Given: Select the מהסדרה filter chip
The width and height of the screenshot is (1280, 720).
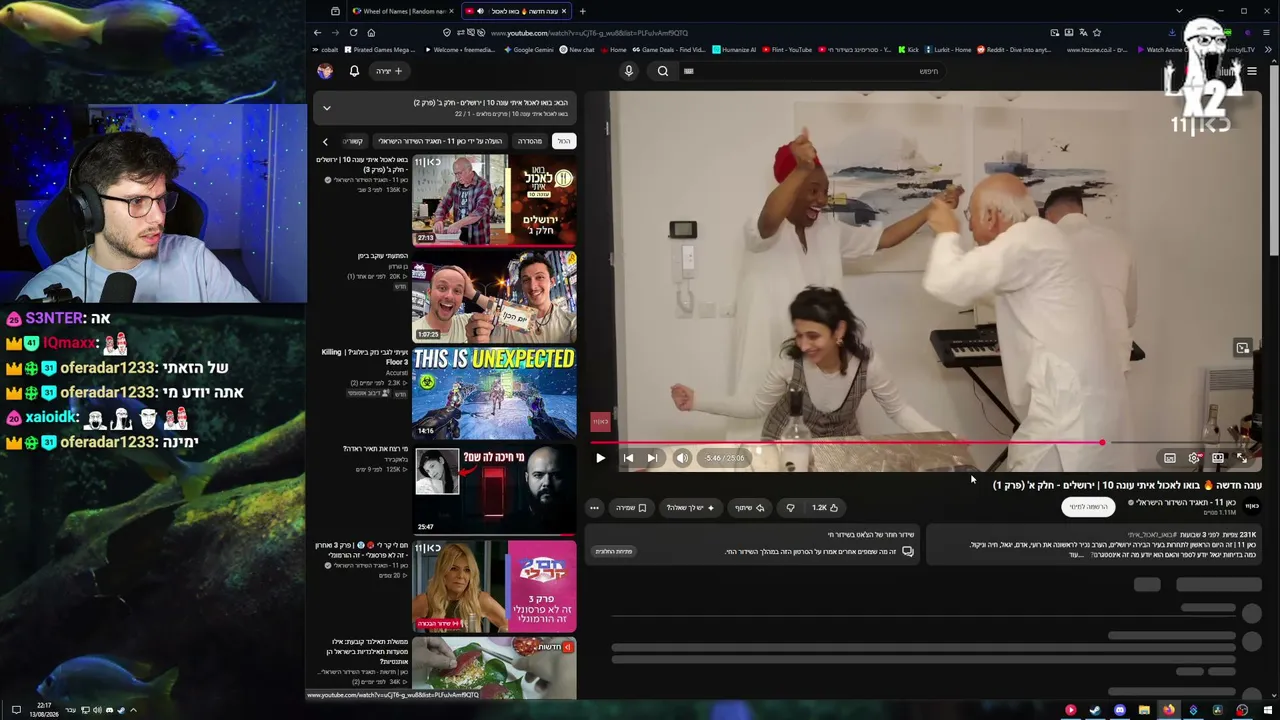Looking at the screenshot, I should (530, 141).
